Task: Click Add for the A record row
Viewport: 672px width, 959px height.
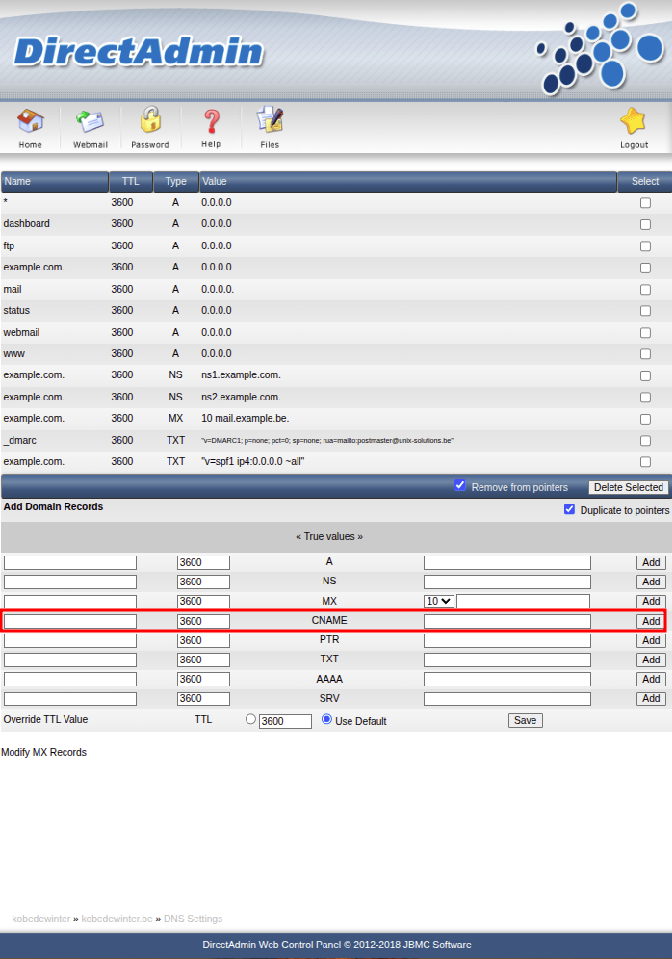Action: (651, 562)
